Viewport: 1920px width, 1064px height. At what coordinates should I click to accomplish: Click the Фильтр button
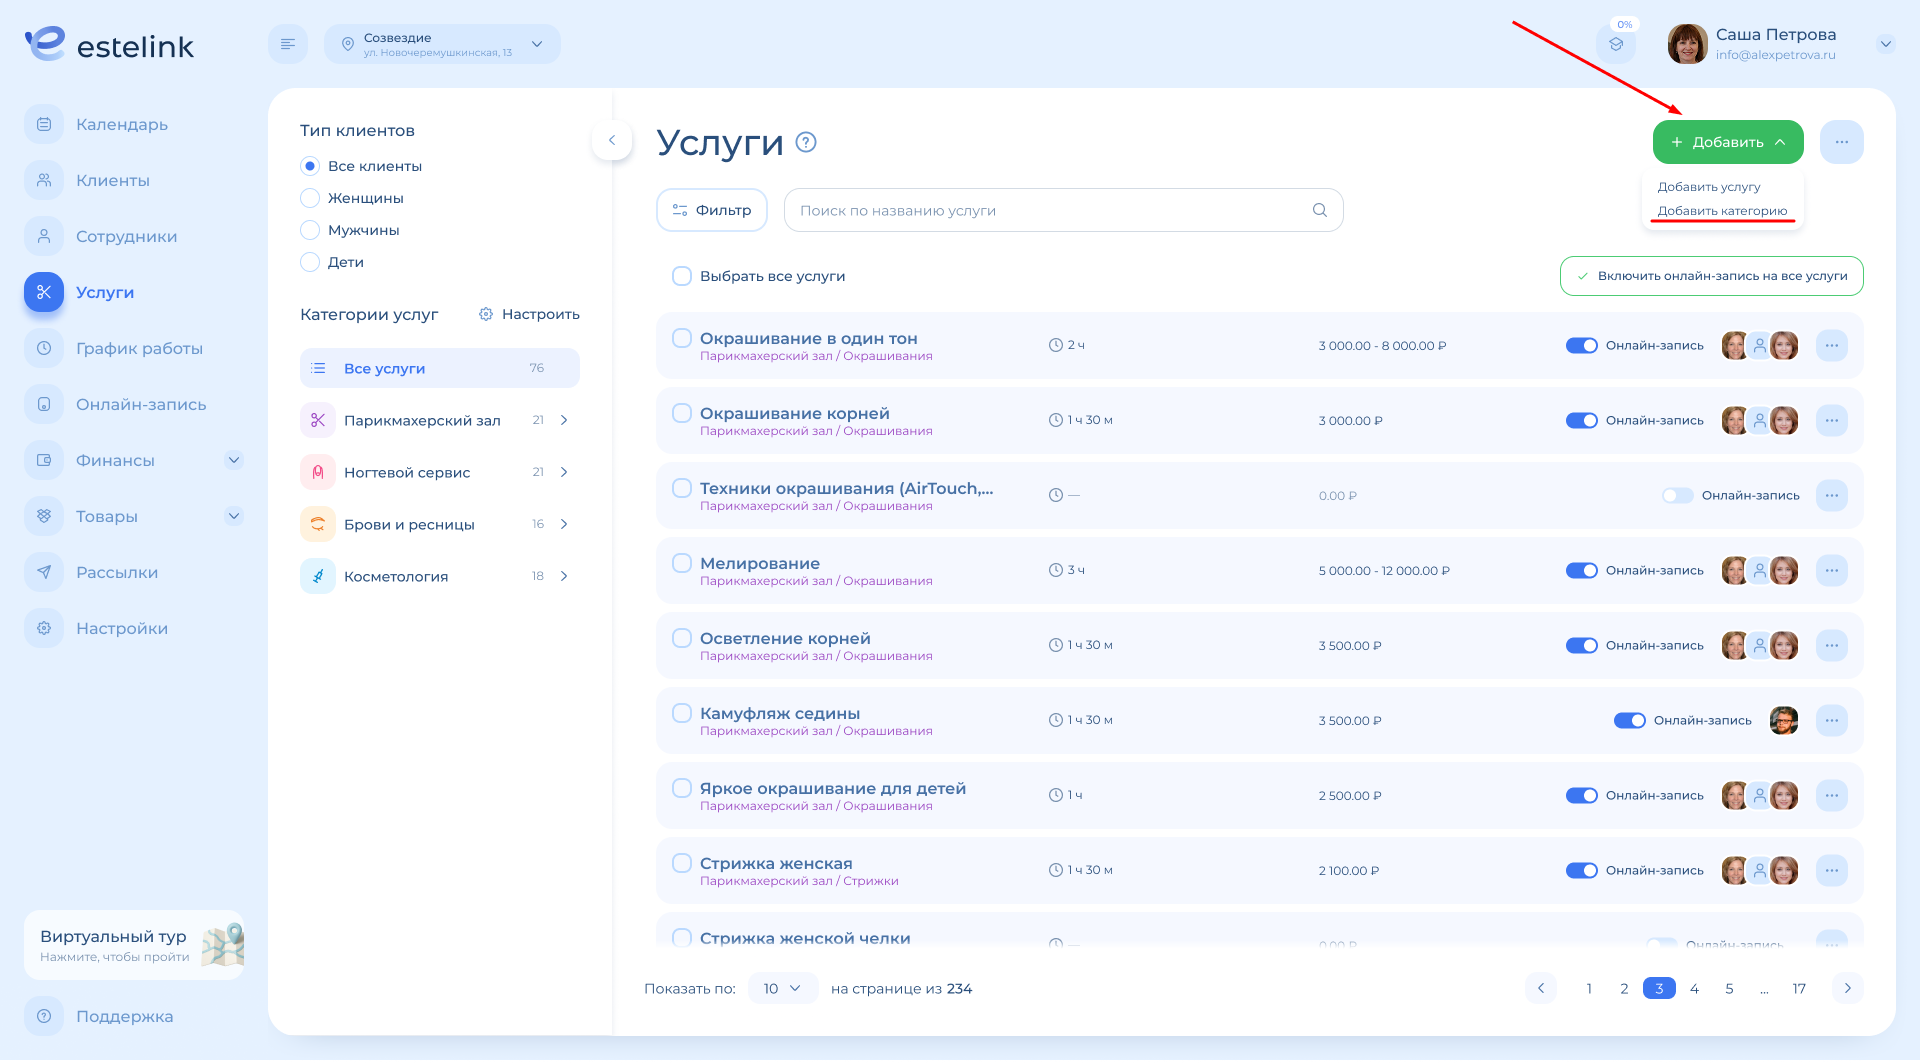pyautogui.click(x=712, y=210)
